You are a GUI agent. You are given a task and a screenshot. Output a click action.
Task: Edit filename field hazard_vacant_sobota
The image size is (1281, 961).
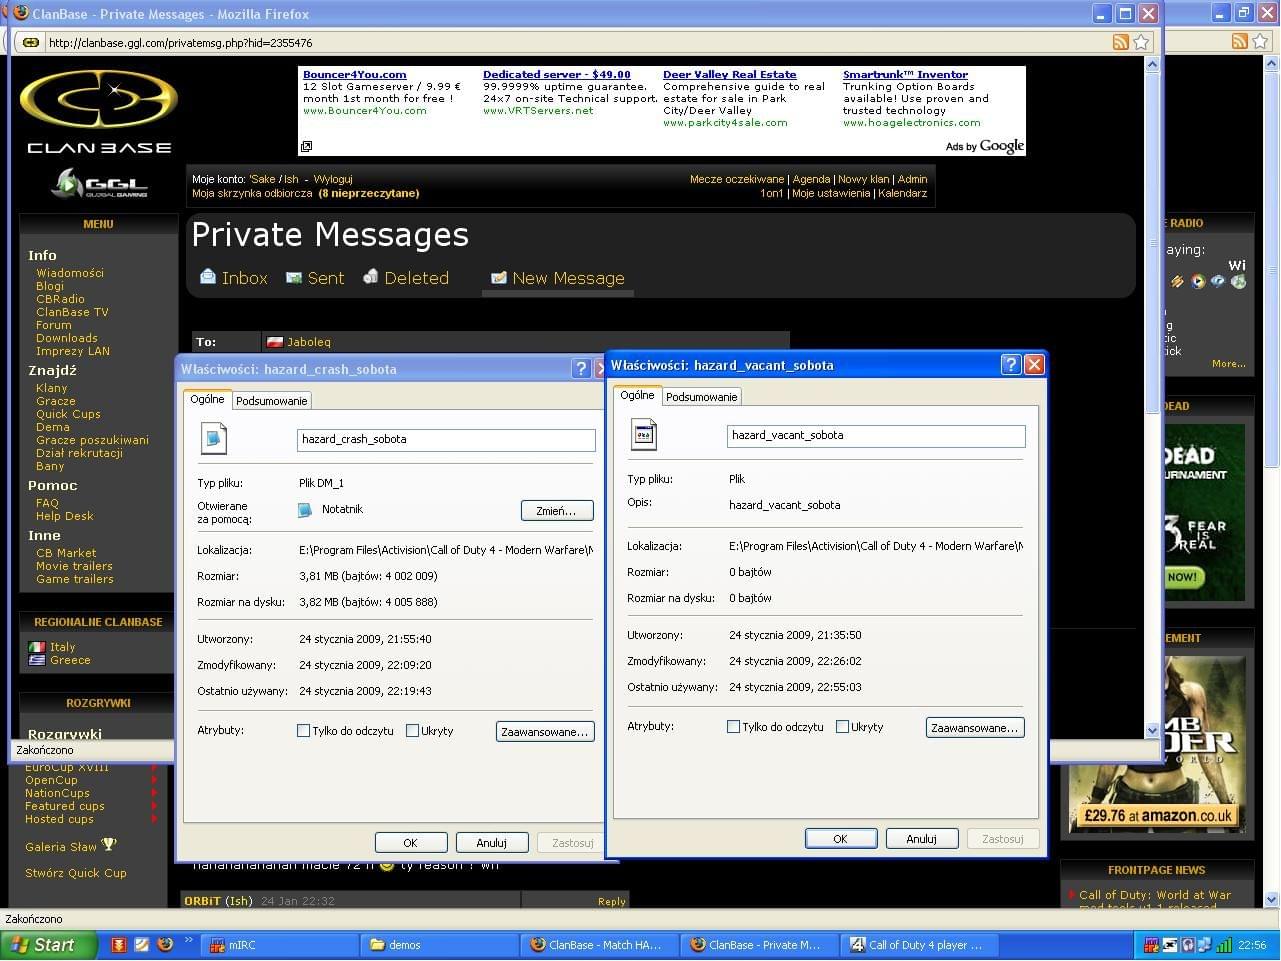(x=876, y=435)
